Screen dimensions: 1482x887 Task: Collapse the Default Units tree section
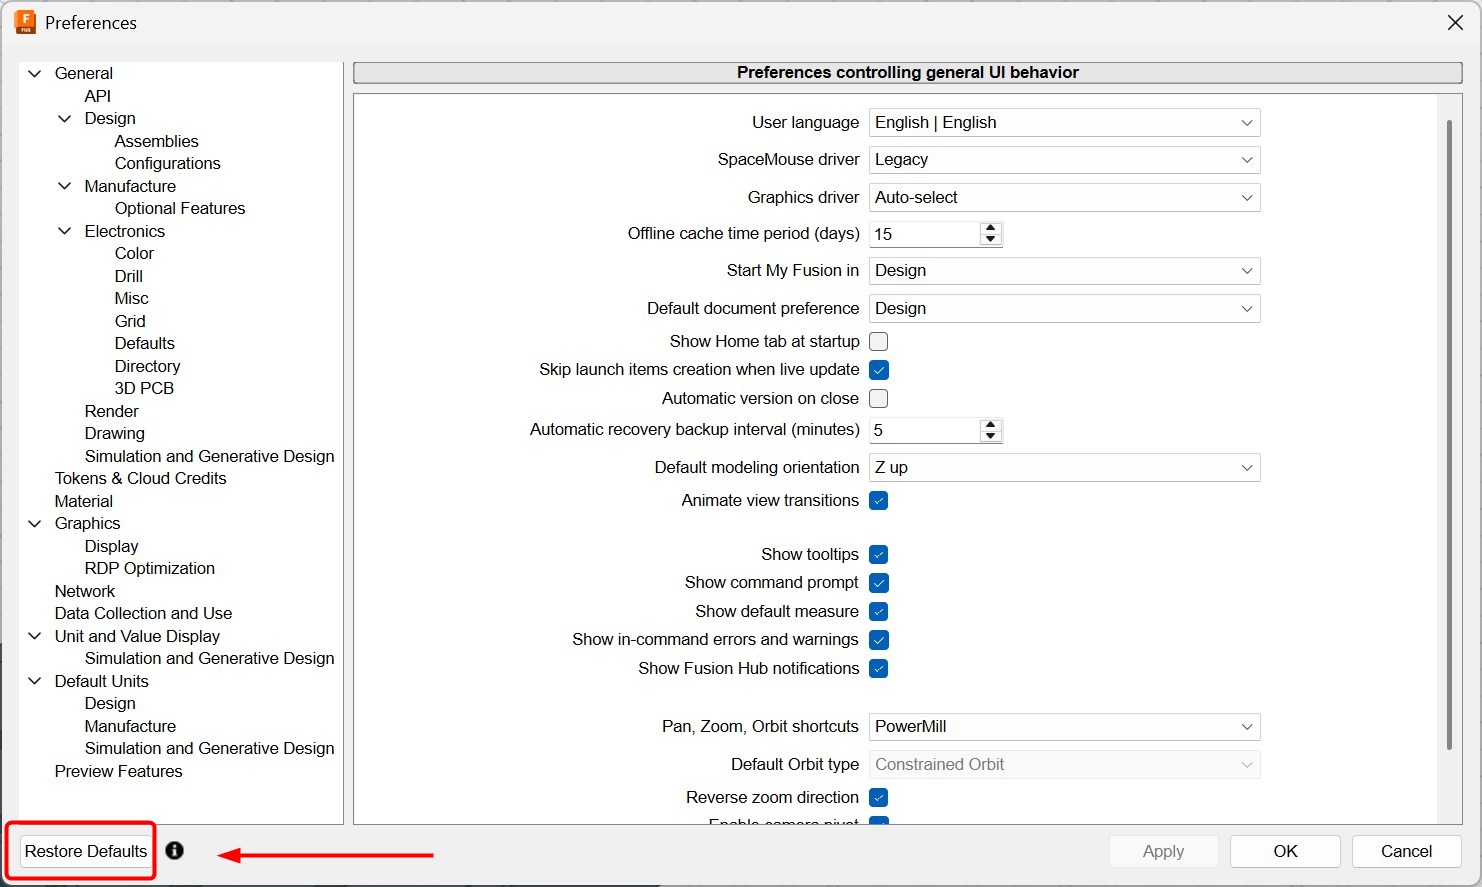pos(35,681)
